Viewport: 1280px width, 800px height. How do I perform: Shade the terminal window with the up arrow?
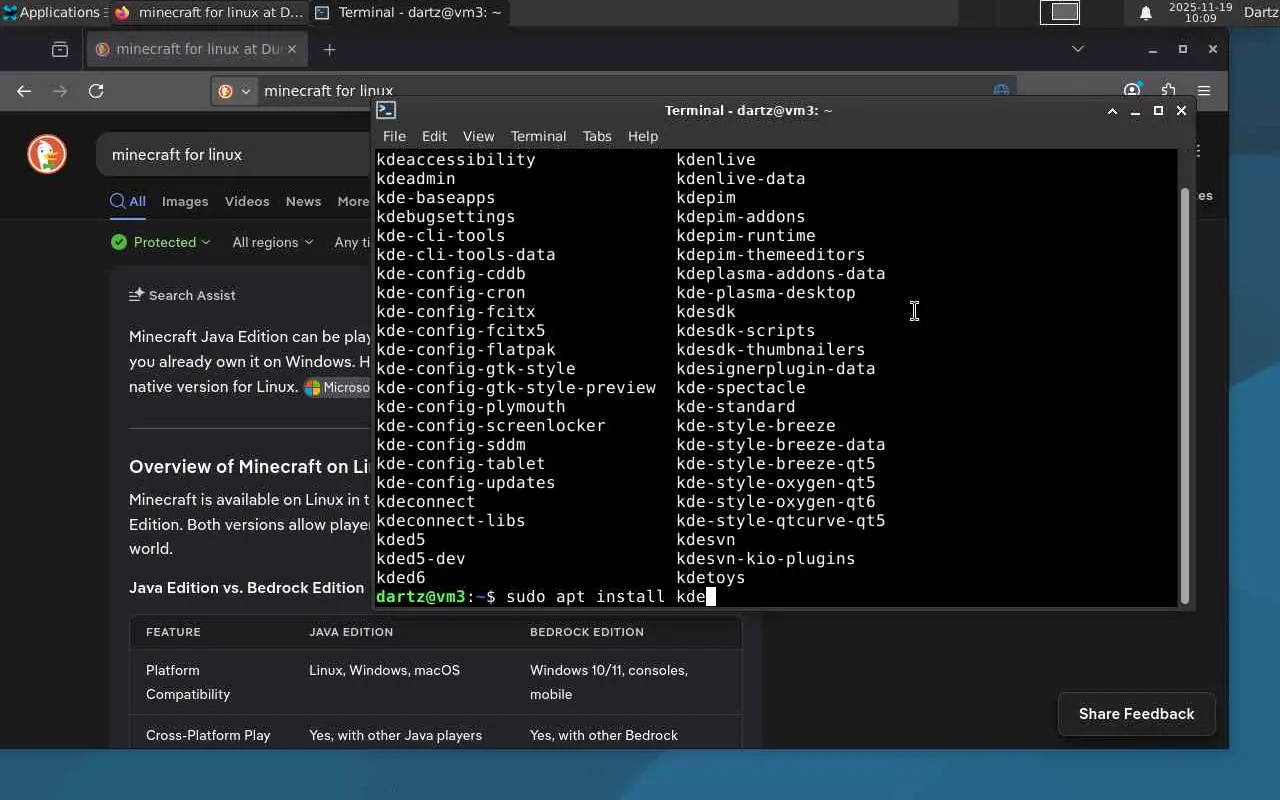[x=1112, y=111]
